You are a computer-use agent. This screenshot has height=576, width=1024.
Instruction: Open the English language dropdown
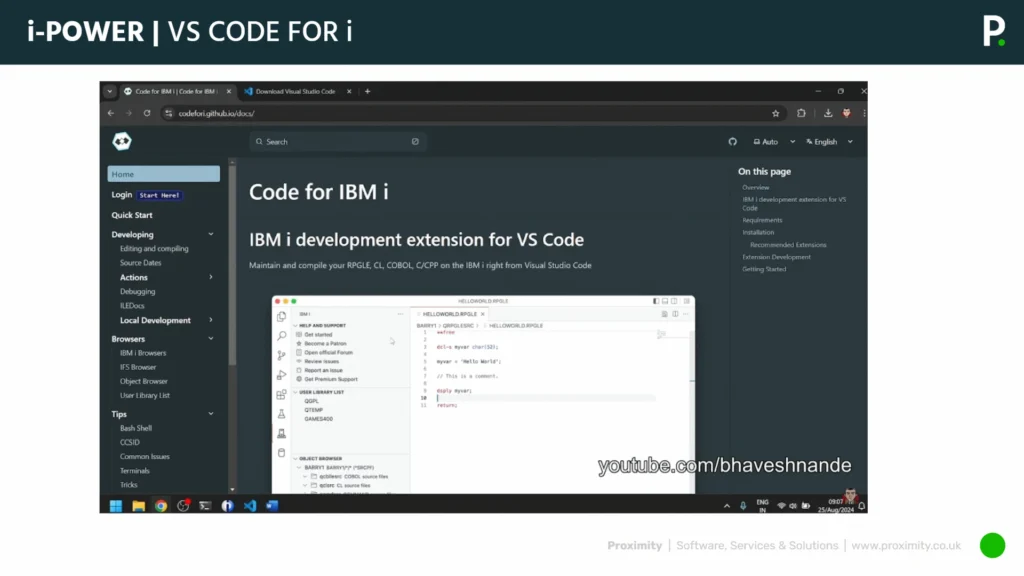click(829, 142)
